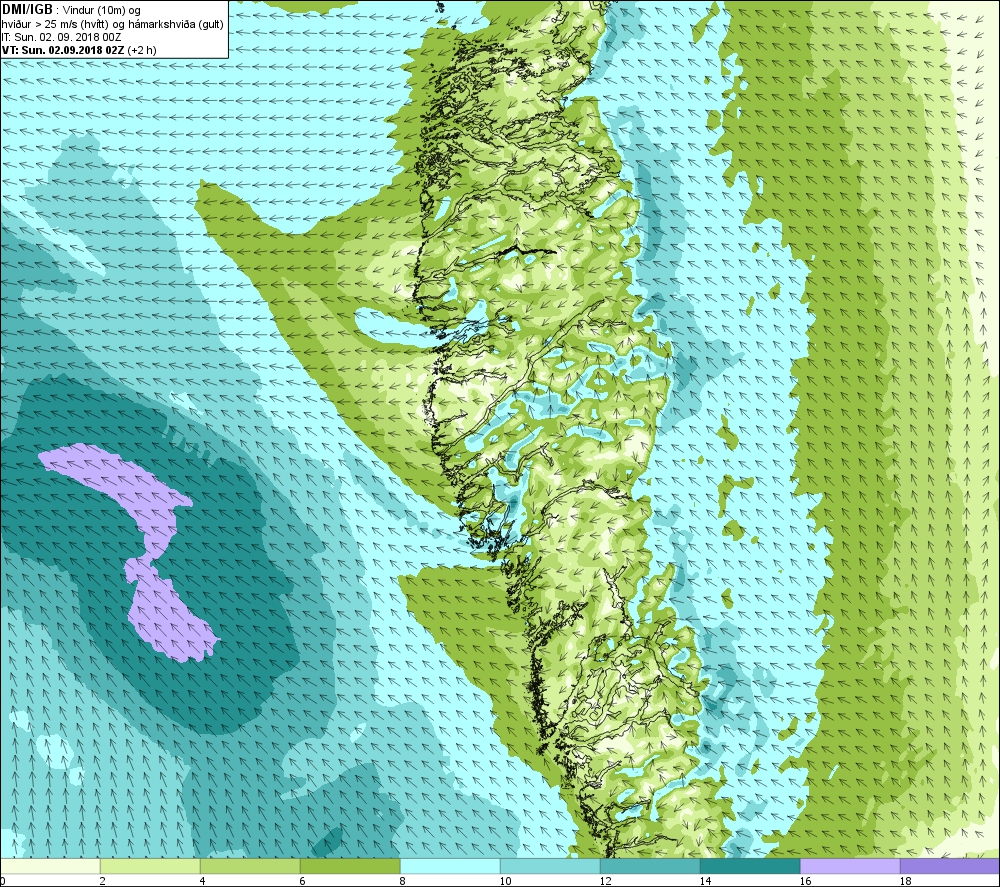Click the legend scale label "14"
The image size is (1000, 887).
point(705,881)
